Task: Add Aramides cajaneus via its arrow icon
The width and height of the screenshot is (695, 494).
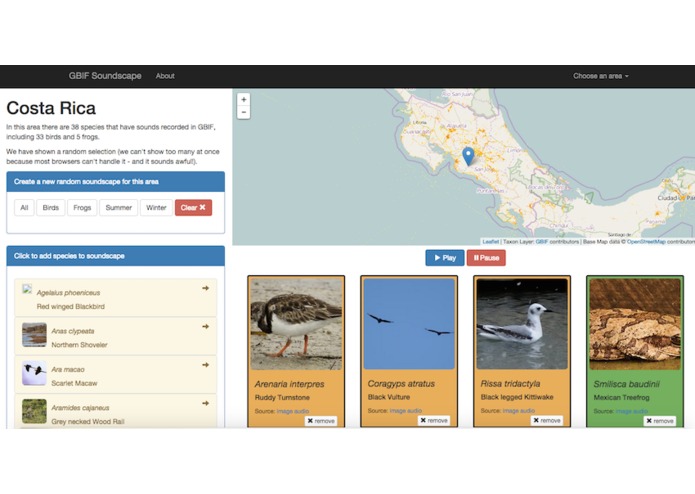Action: [x=205, y=403]
